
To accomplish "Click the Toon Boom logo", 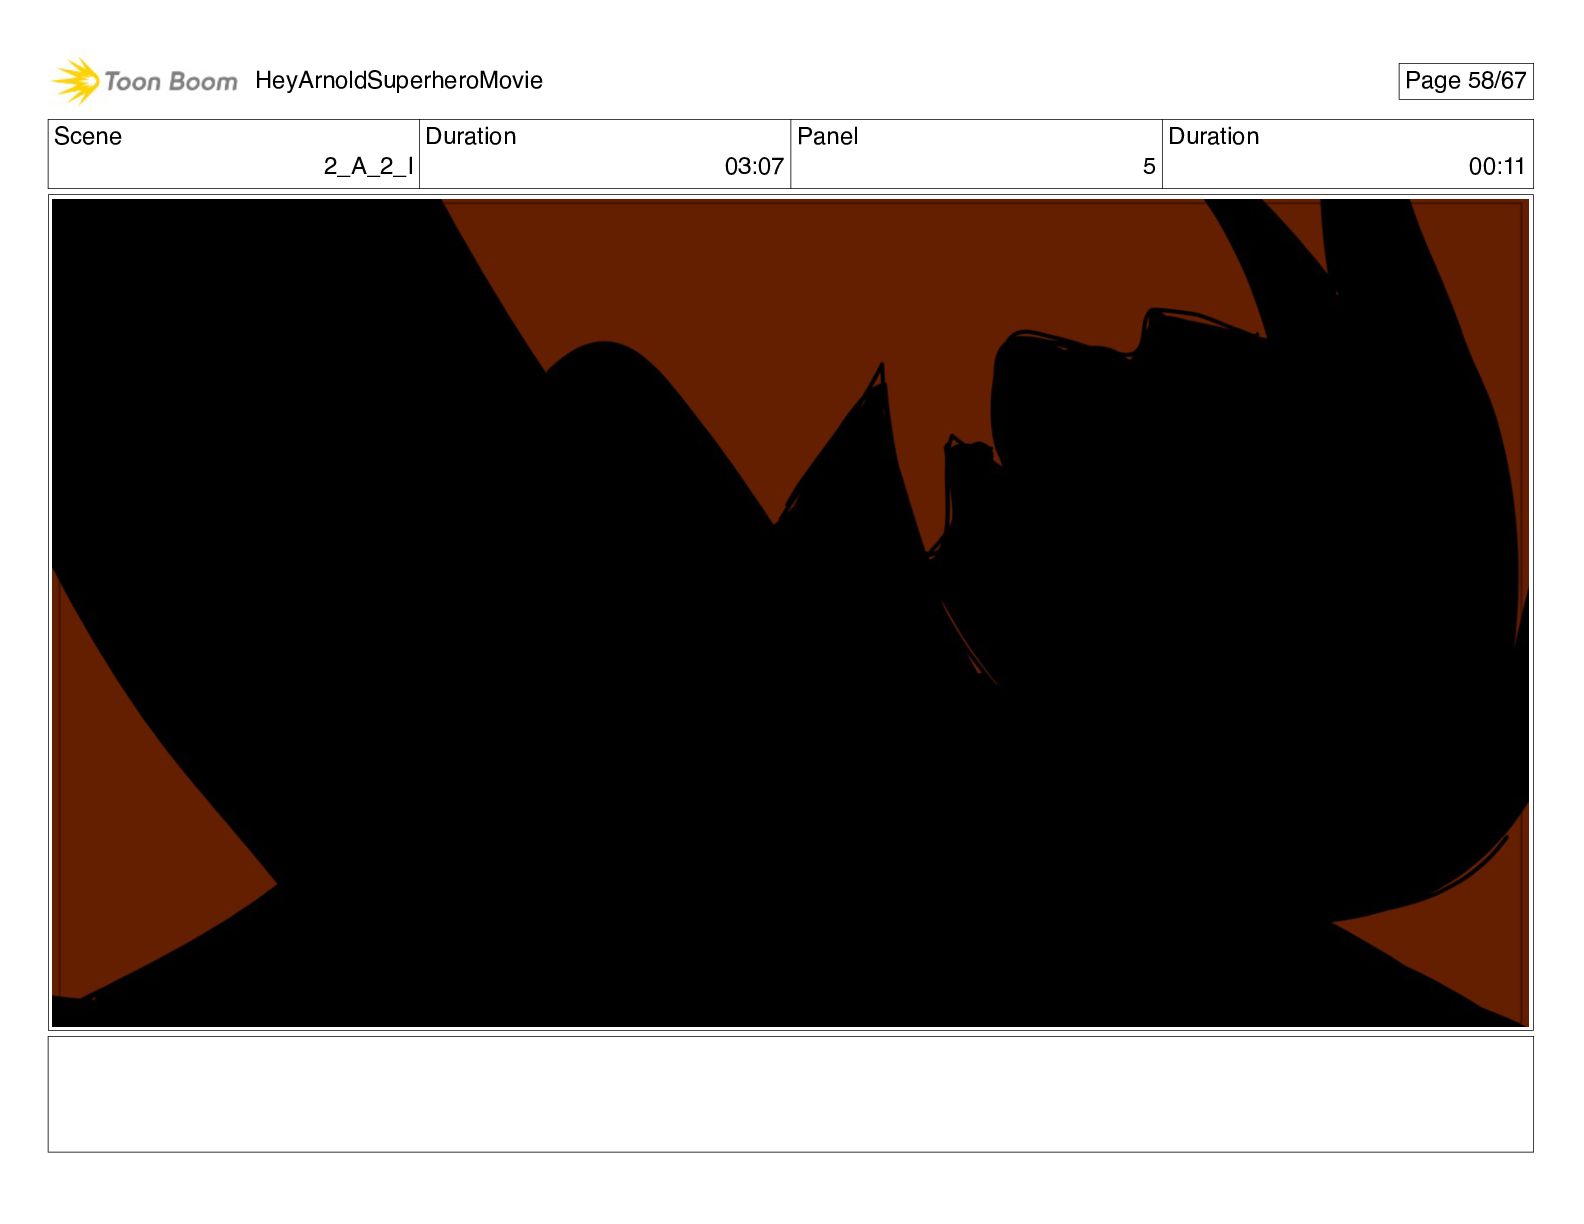I will coord(145,81).
